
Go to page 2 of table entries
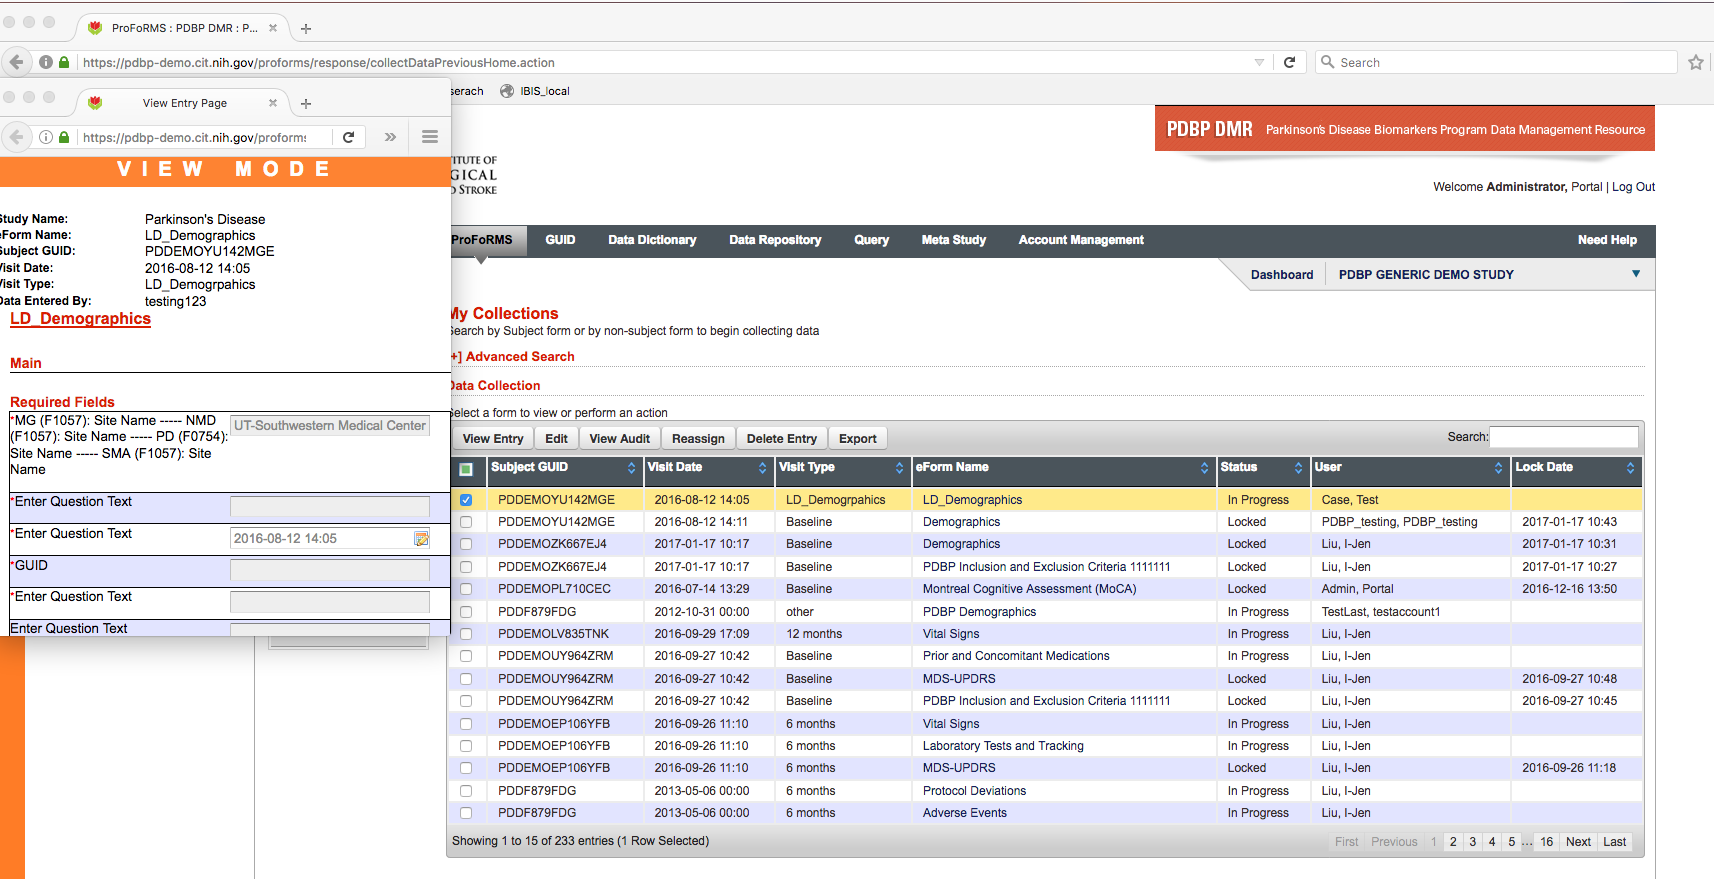tap(1453, 842)
